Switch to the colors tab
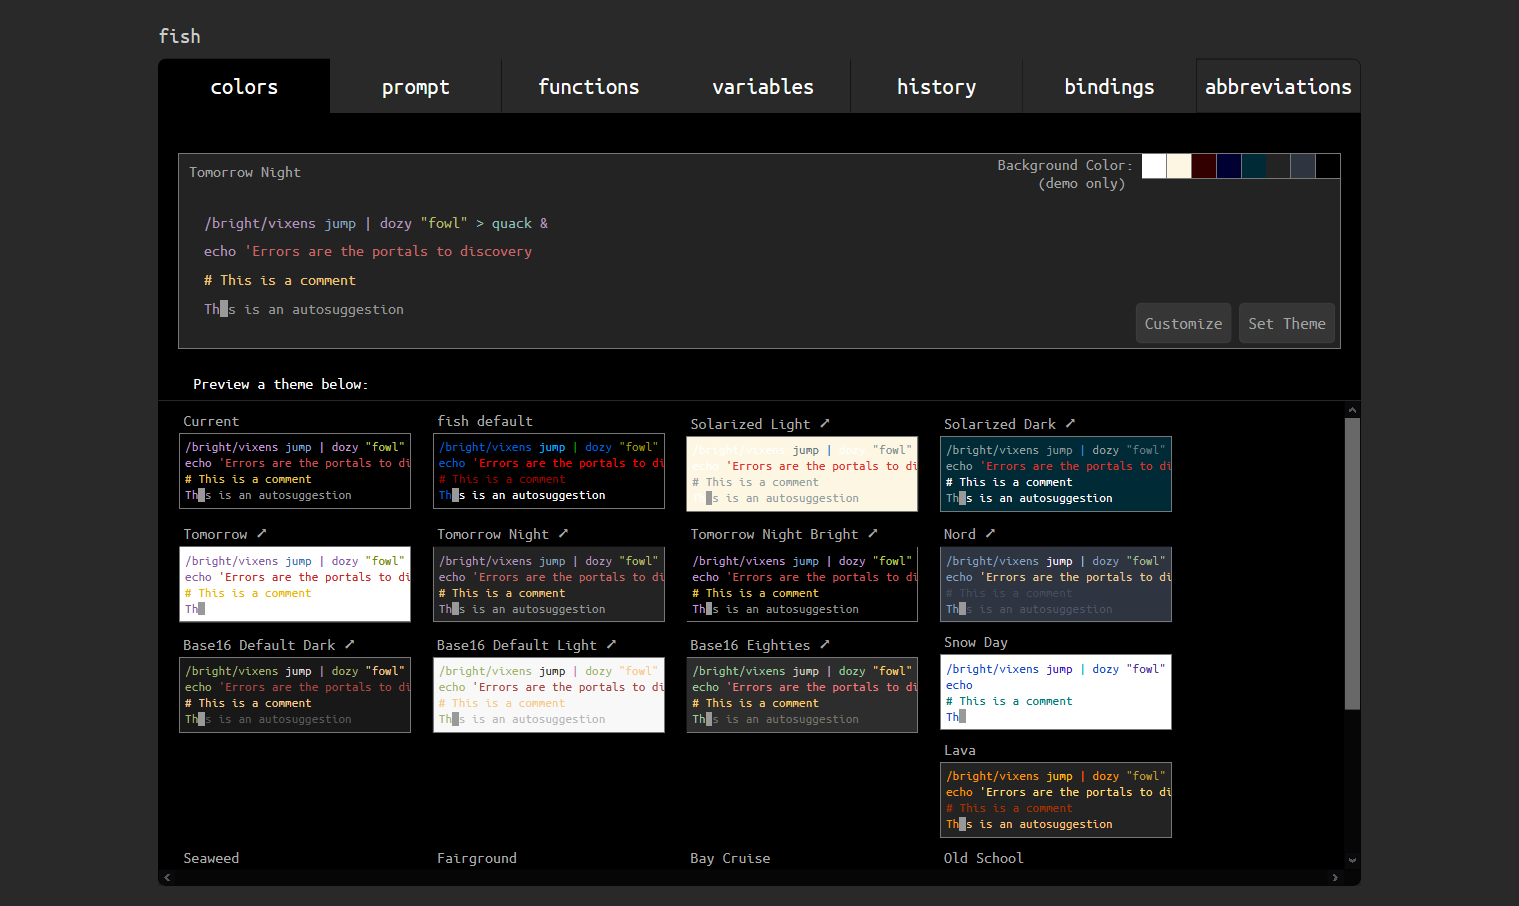The height and width of the screenshot is (906, 1519). tap(244, 87)
